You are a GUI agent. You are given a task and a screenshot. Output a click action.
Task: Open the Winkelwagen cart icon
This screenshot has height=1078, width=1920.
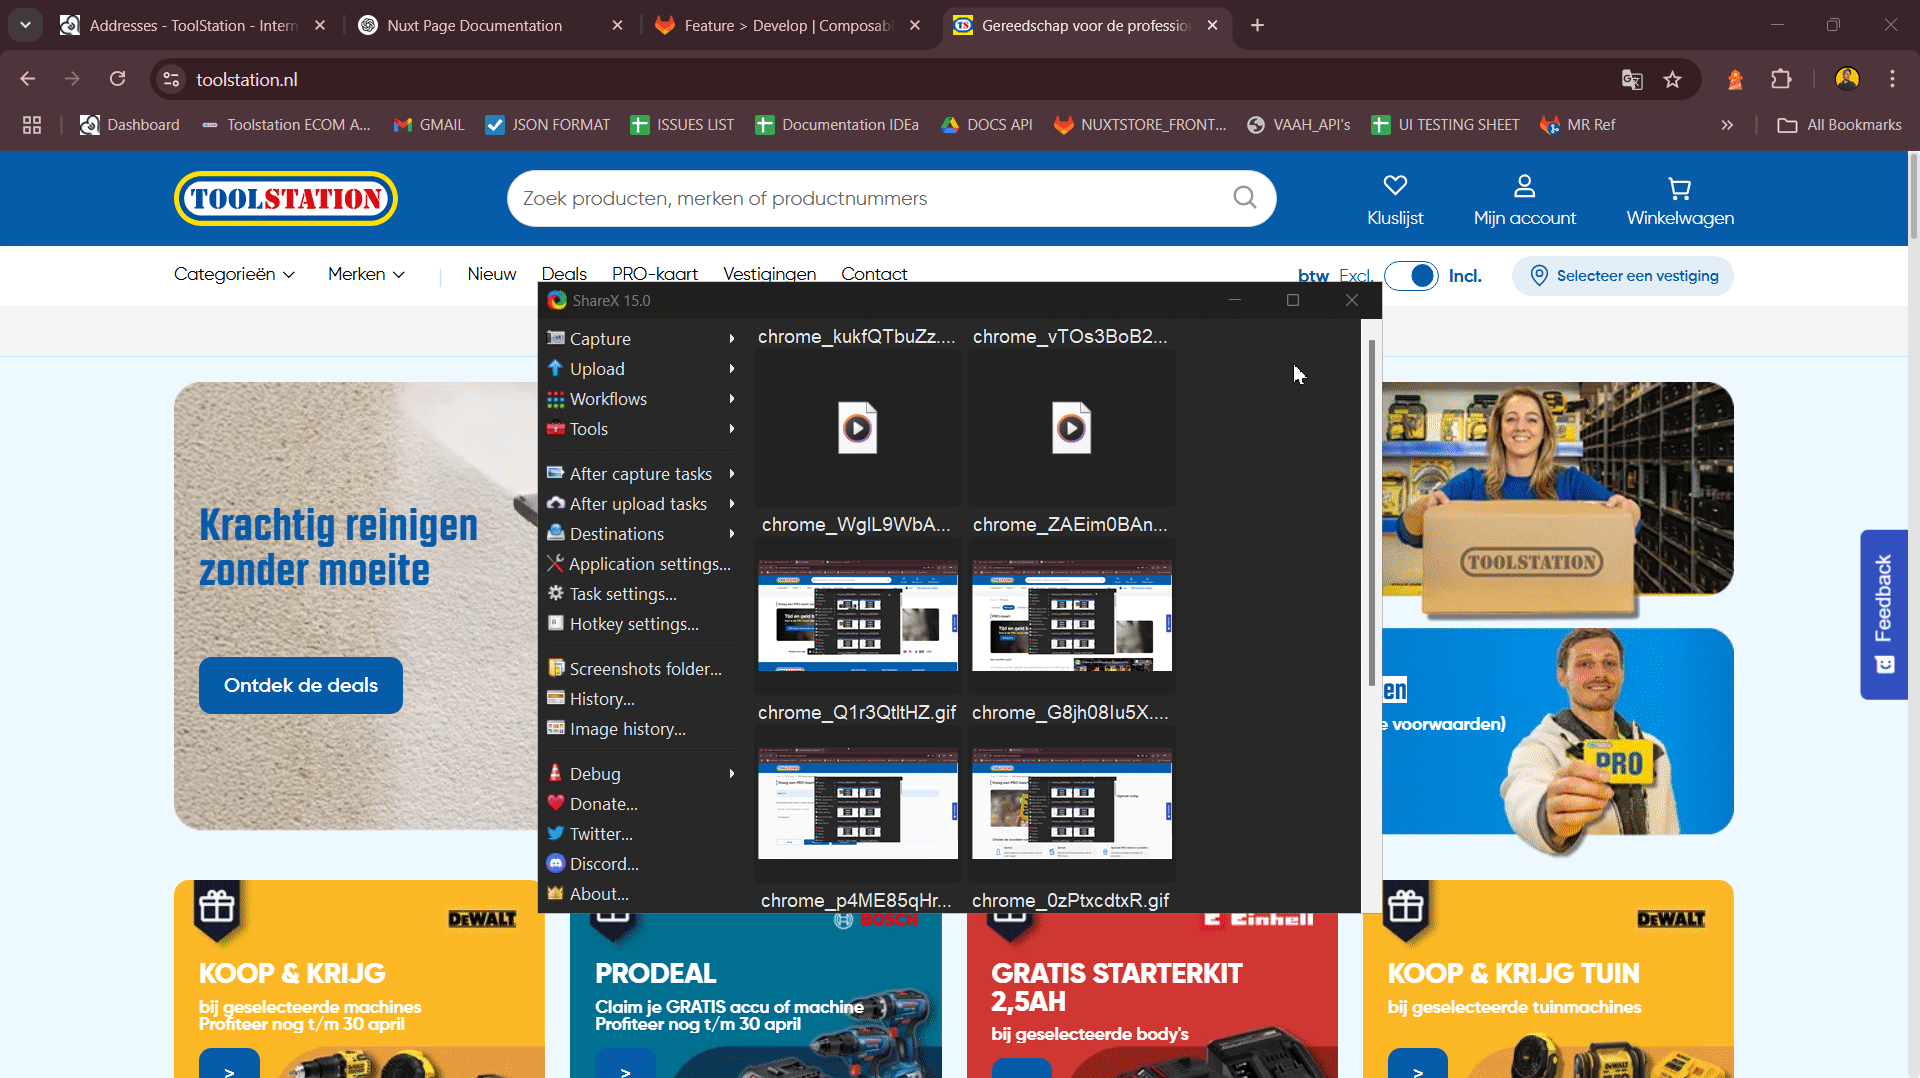click(x=1679, y=188)
